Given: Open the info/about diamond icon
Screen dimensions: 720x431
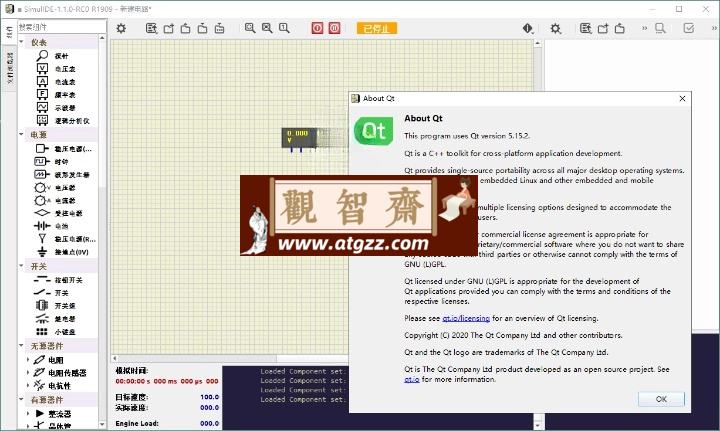Looking at the screenshot, I should (x=528, y=28).
